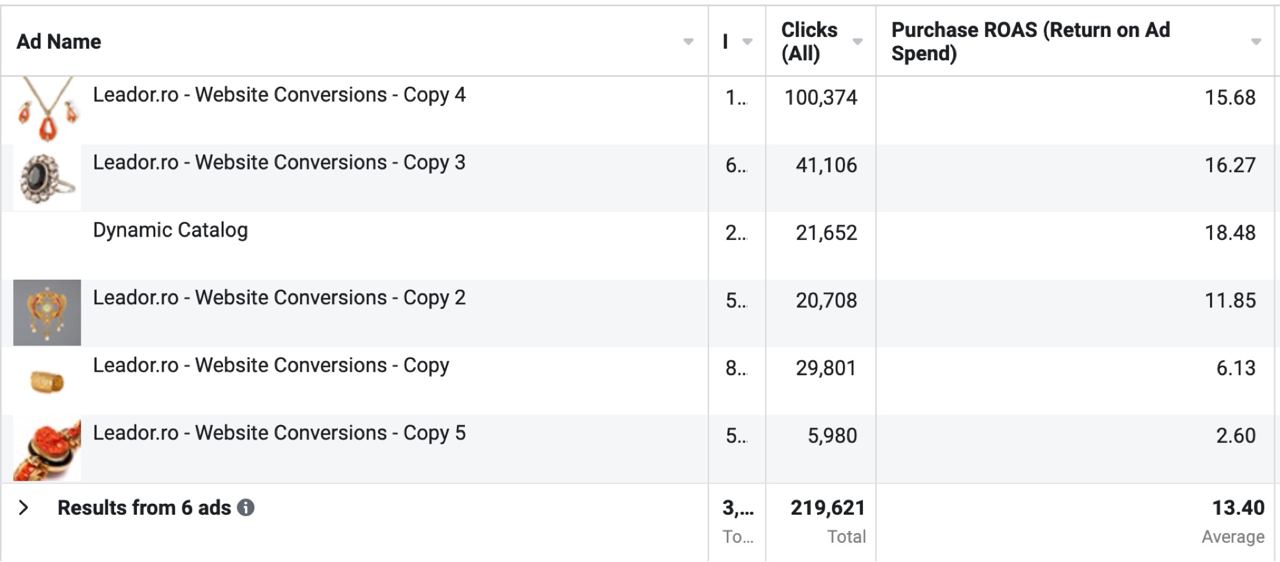
Task: Click the ROAS value 18.48
Action: tap(1230, 233)
